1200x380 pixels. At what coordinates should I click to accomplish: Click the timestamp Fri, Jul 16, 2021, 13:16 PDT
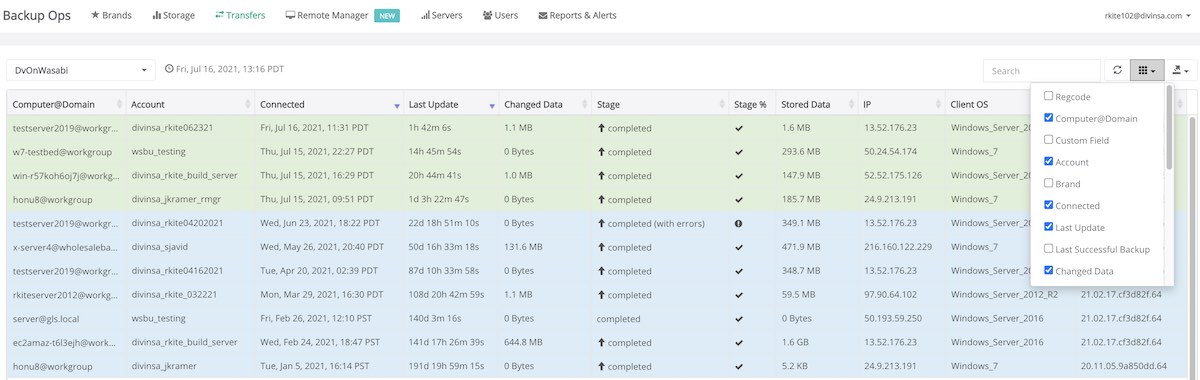(230, 70)
